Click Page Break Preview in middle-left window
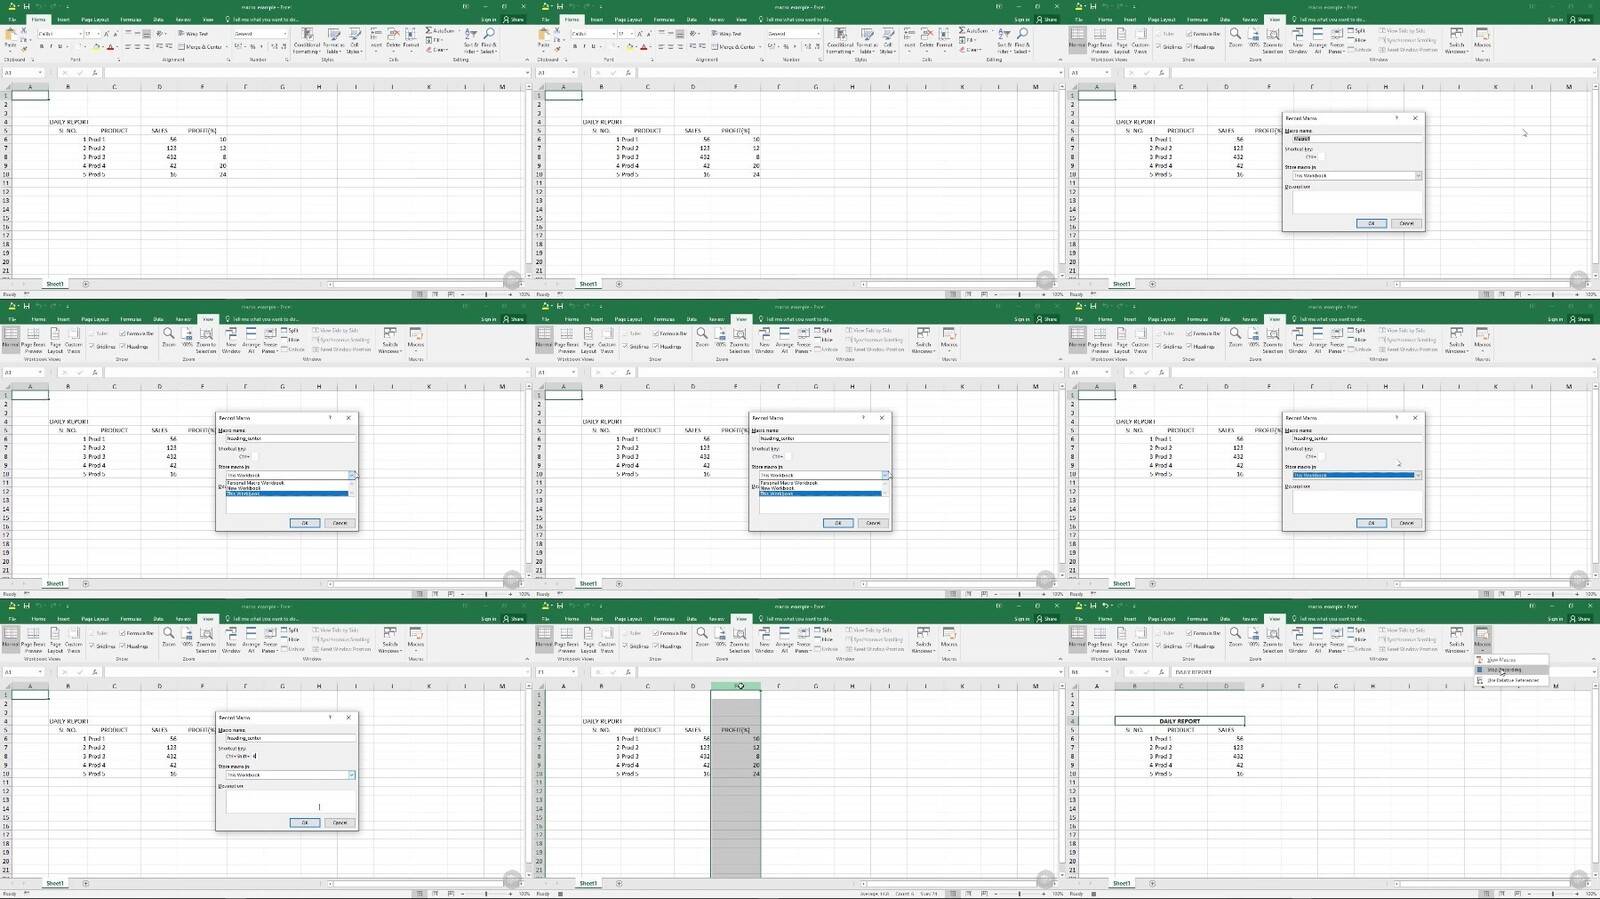This screenshot has height=899, width=1600. click(34, 340)
